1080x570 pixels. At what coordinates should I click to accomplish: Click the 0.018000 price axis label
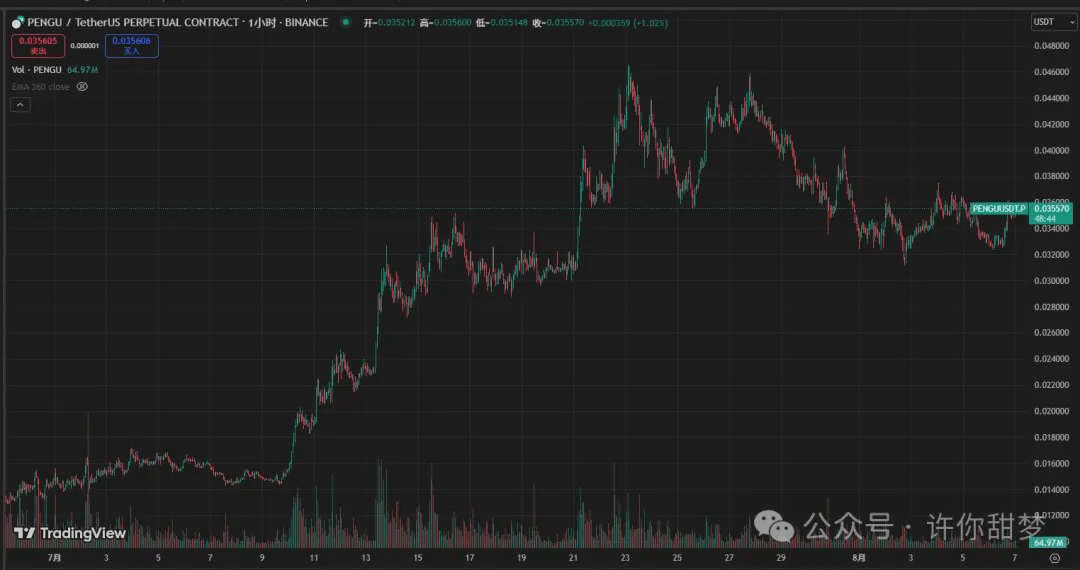click(x=1051, y=437)
